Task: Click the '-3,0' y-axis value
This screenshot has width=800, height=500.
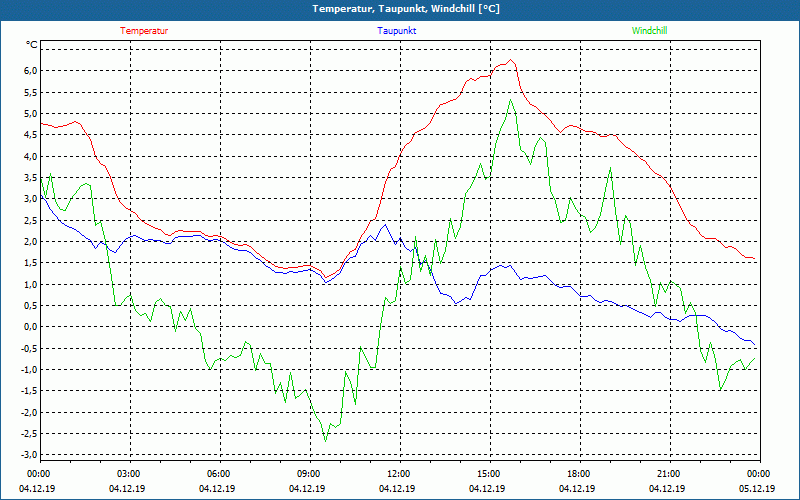Action: coord(30,455)
